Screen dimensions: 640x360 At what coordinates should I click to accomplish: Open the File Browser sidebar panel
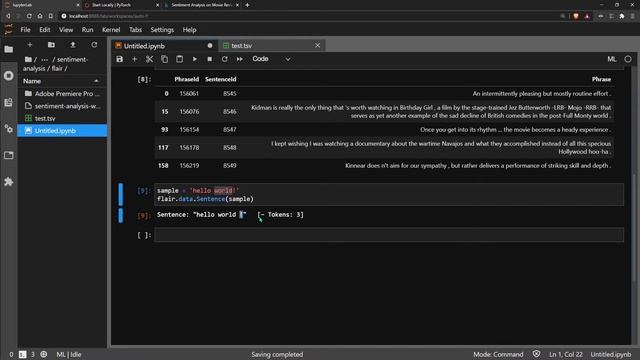pos(9,49)
